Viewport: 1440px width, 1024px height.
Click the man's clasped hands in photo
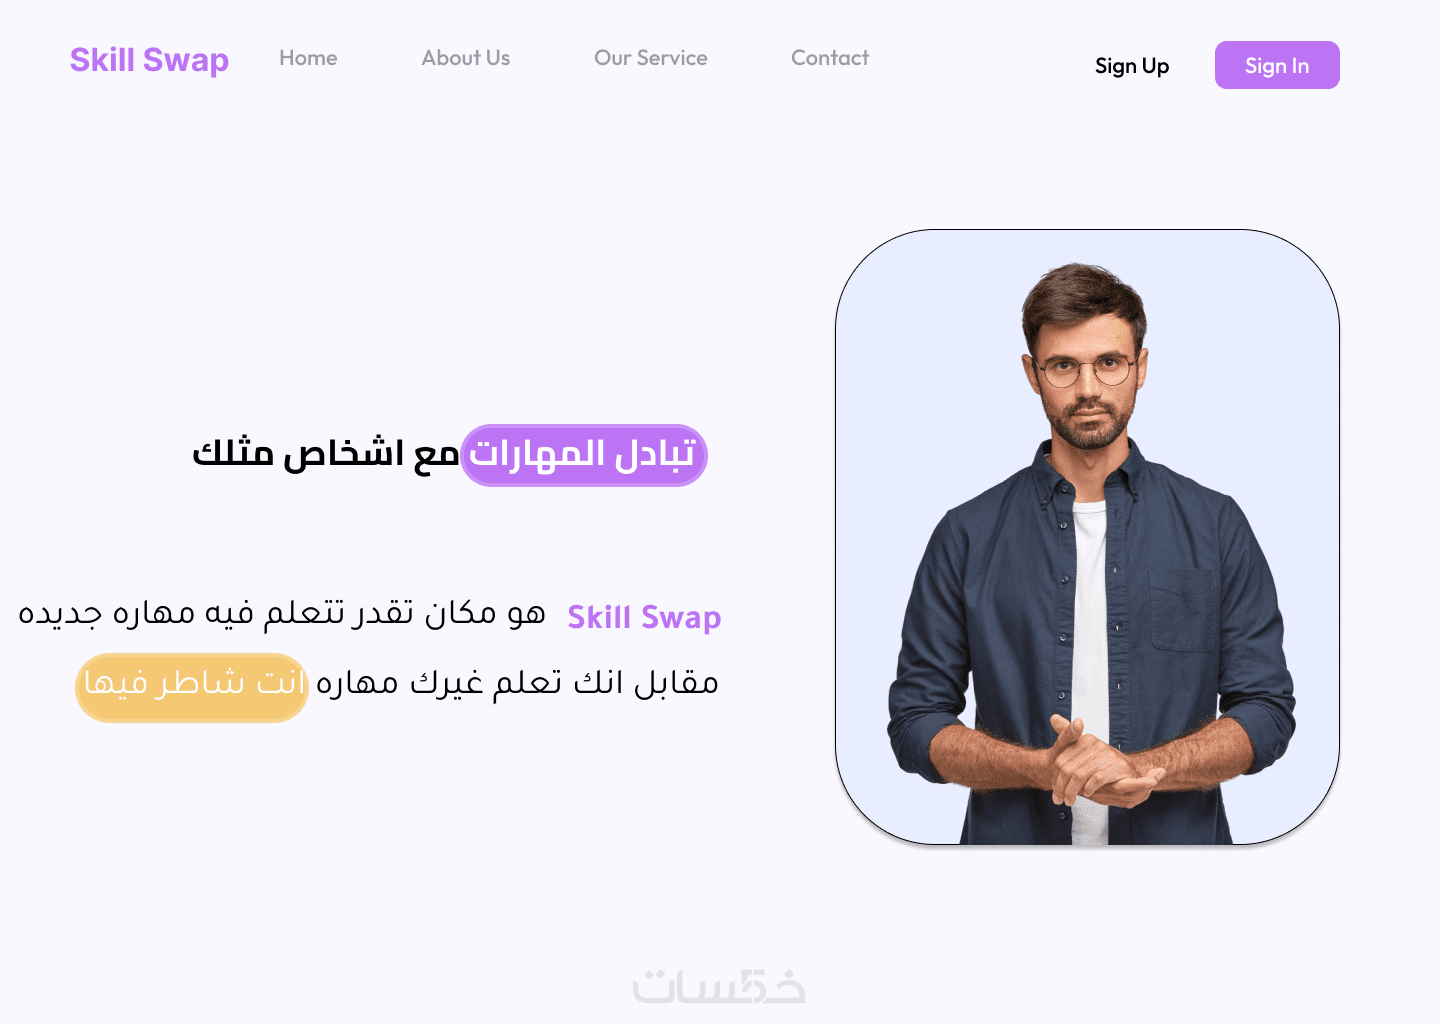click(1103, 762)
